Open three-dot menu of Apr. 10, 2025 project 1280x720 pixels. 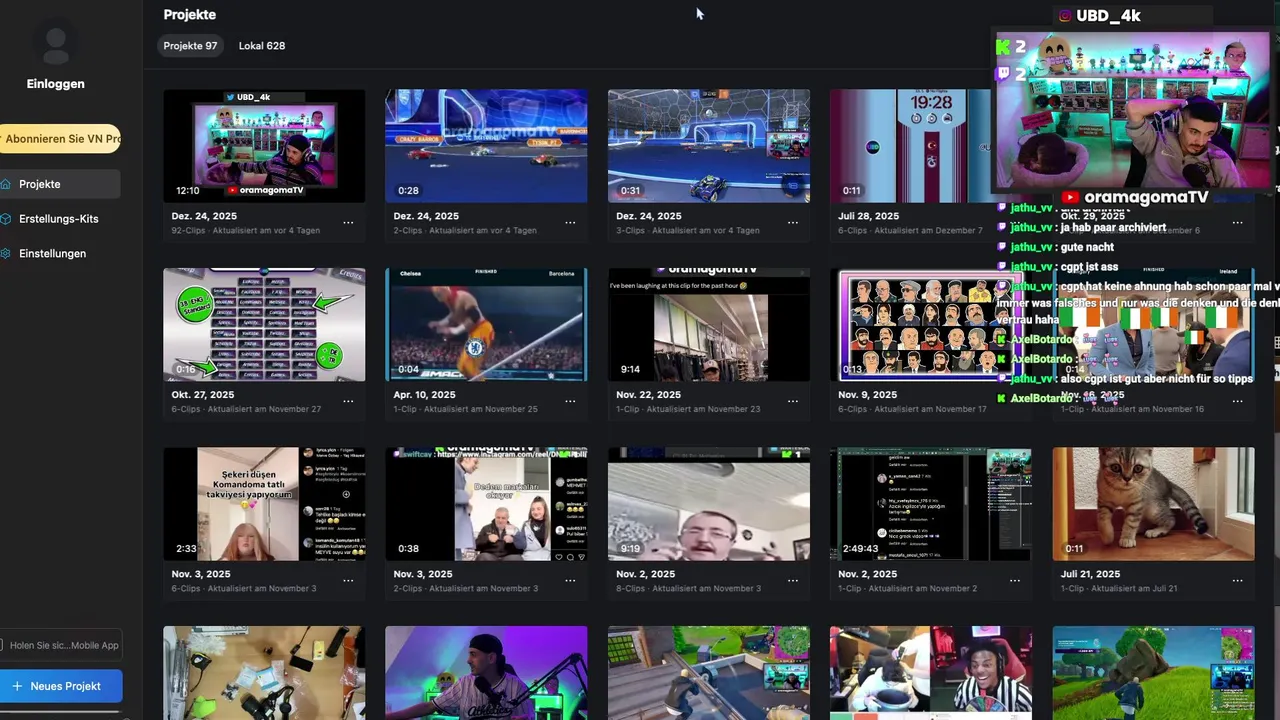570,401
